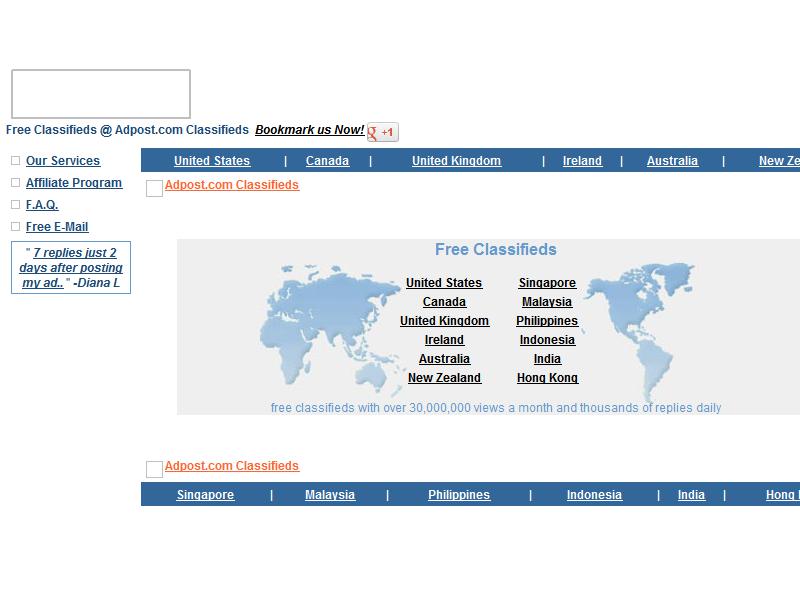Open the upper Adpost.com Classifieds text link
The image size is (800, 600).
click(232, 185)
